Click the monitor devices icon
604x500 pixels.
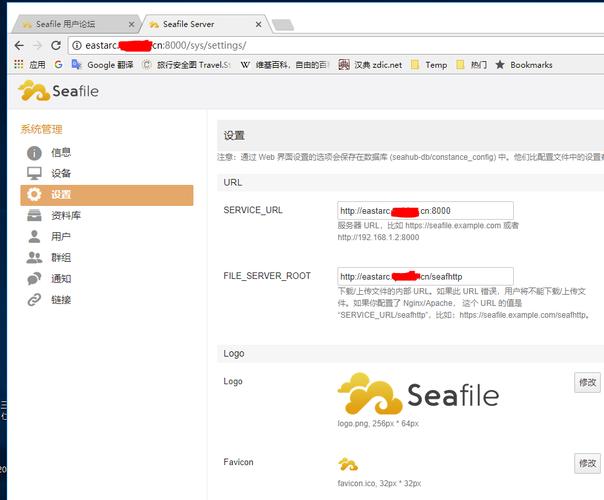pyautogui.click(x=34, y=173)
